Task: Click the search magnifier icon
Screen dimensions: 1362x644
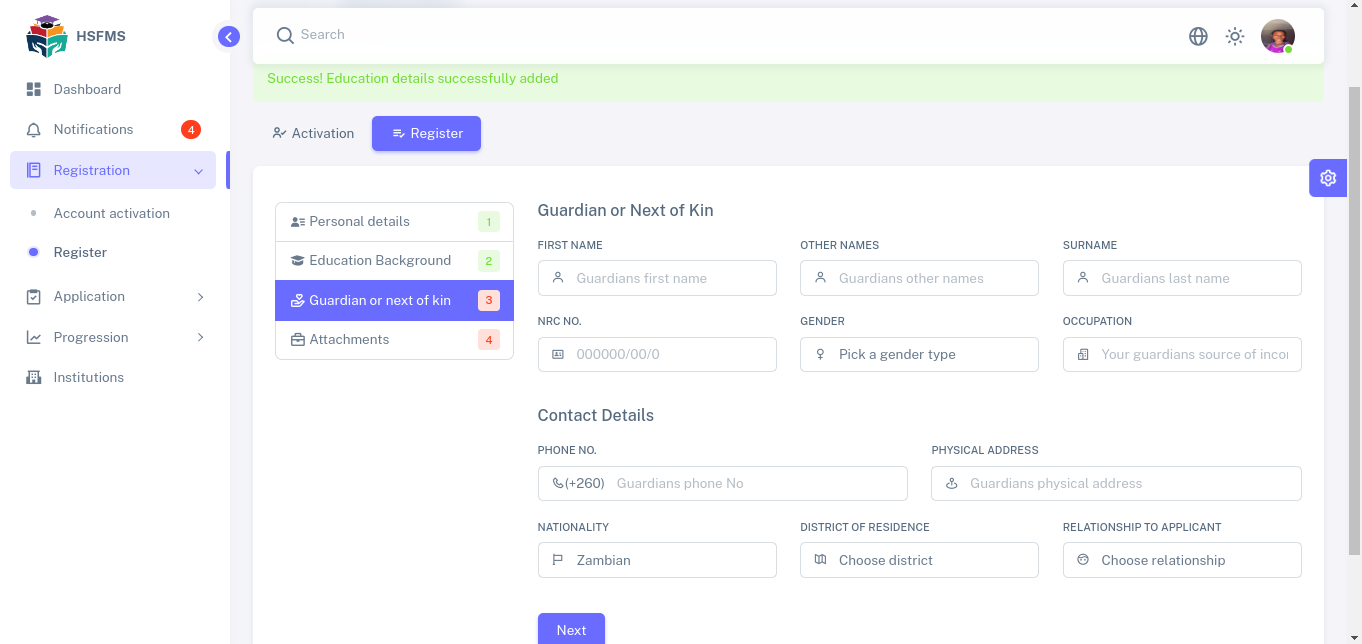Action: 285,36
